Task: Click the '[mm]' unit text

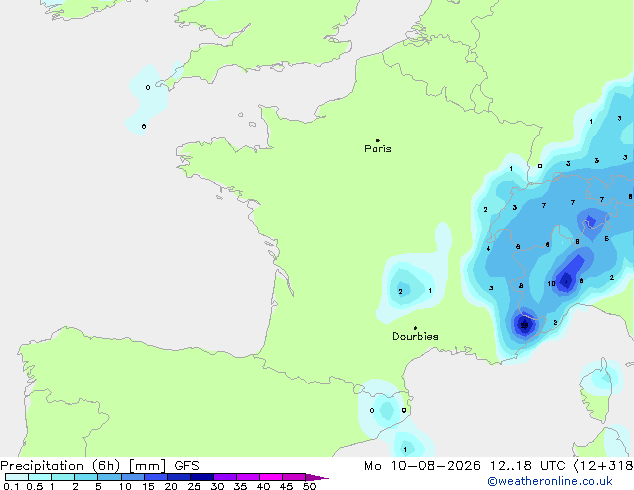Action: [x=148, y=466]
